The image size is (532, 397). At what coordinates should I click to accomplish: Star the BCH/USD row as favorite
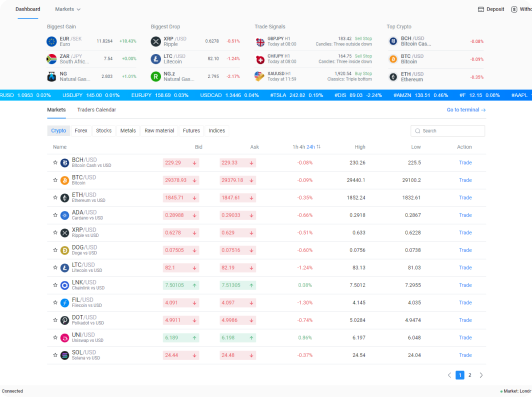55,163
